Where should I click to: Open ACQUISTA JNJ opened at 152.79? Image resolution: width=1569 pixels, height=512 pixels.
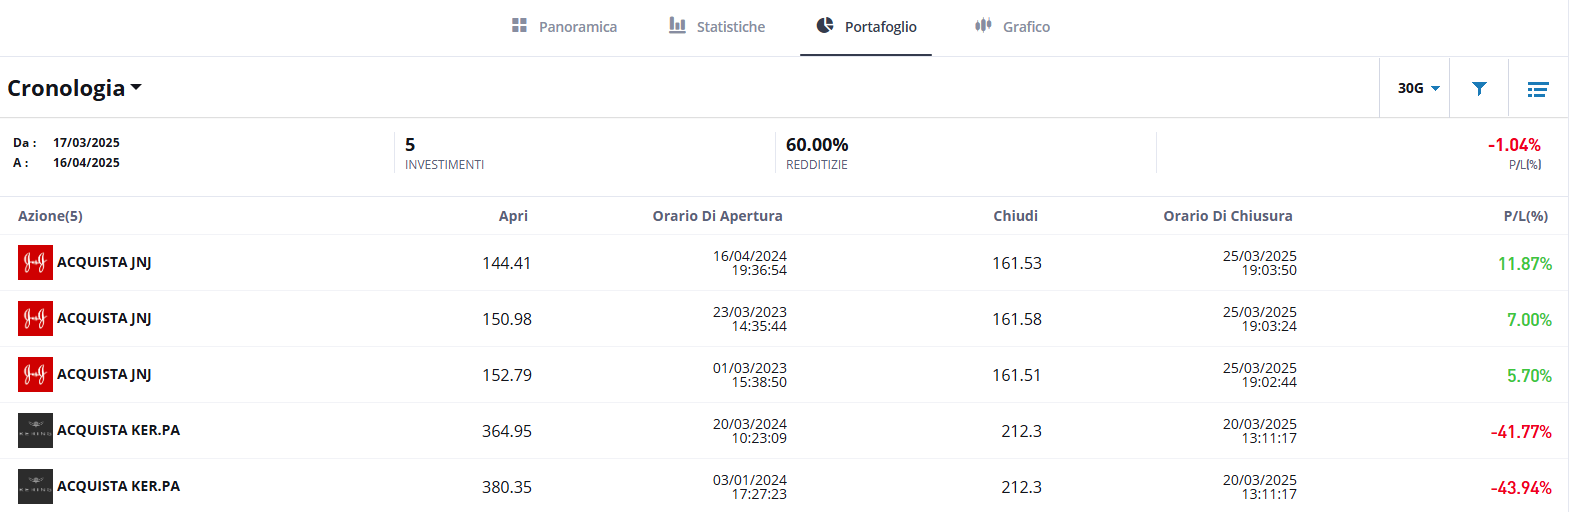point(104,374)
